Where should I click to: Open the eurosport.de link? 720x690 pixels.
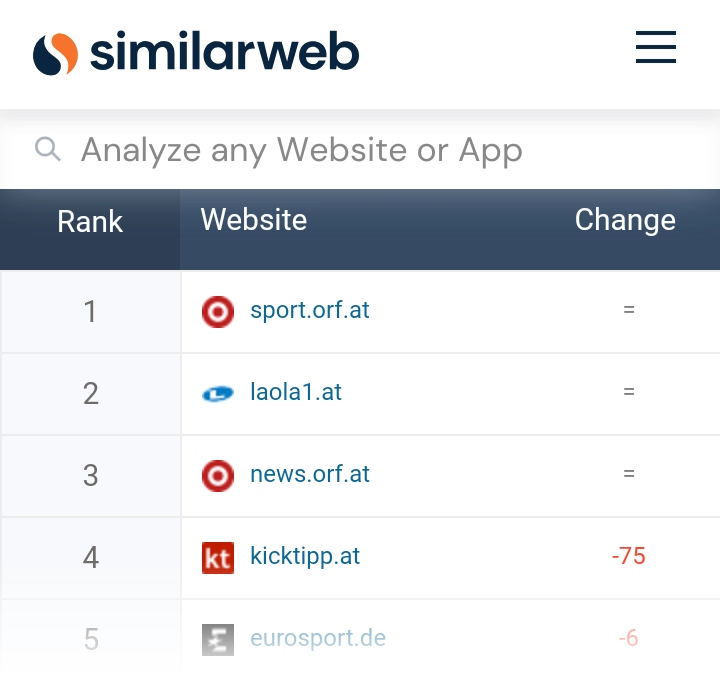[318, 638]
